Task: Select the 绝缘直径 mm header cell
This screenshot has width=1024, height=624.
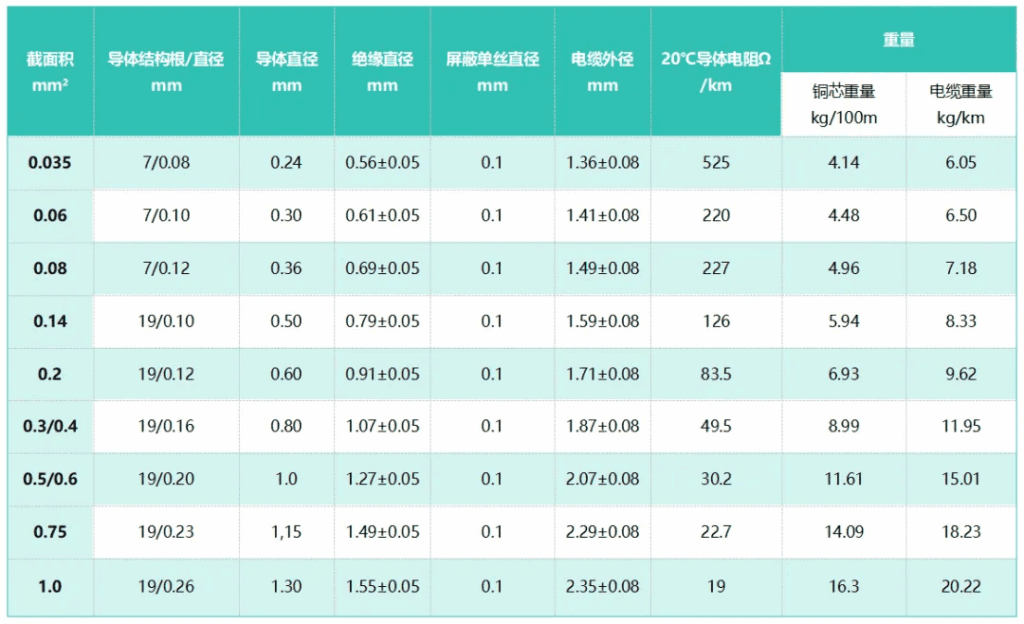Action: click(382, 72)
